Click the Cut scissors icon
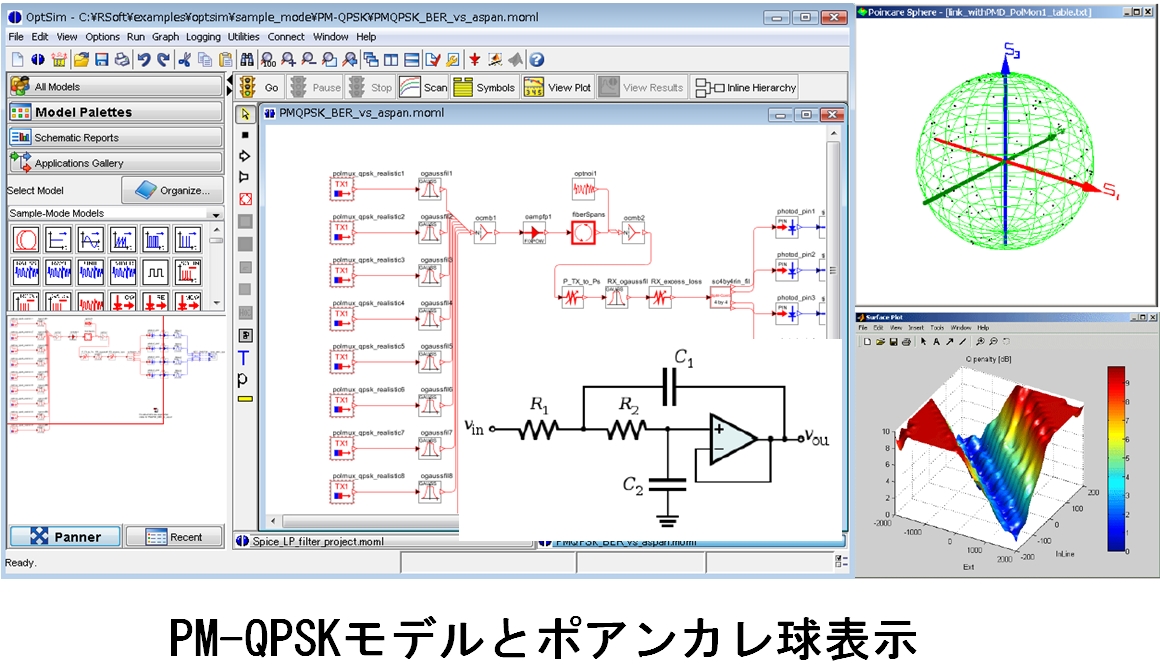The height and width of the screenshot is (670, 1160). (x=185, y=60)
